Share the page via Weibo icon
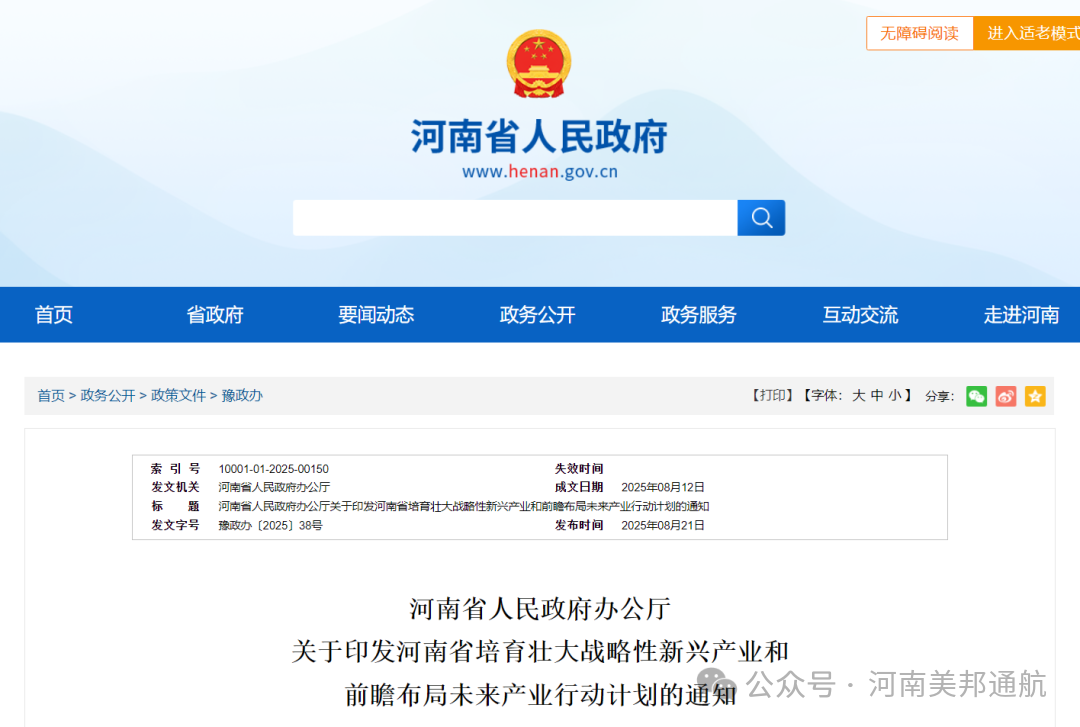The width and height of the screenshot is (1080, 727). point(1006,396)
